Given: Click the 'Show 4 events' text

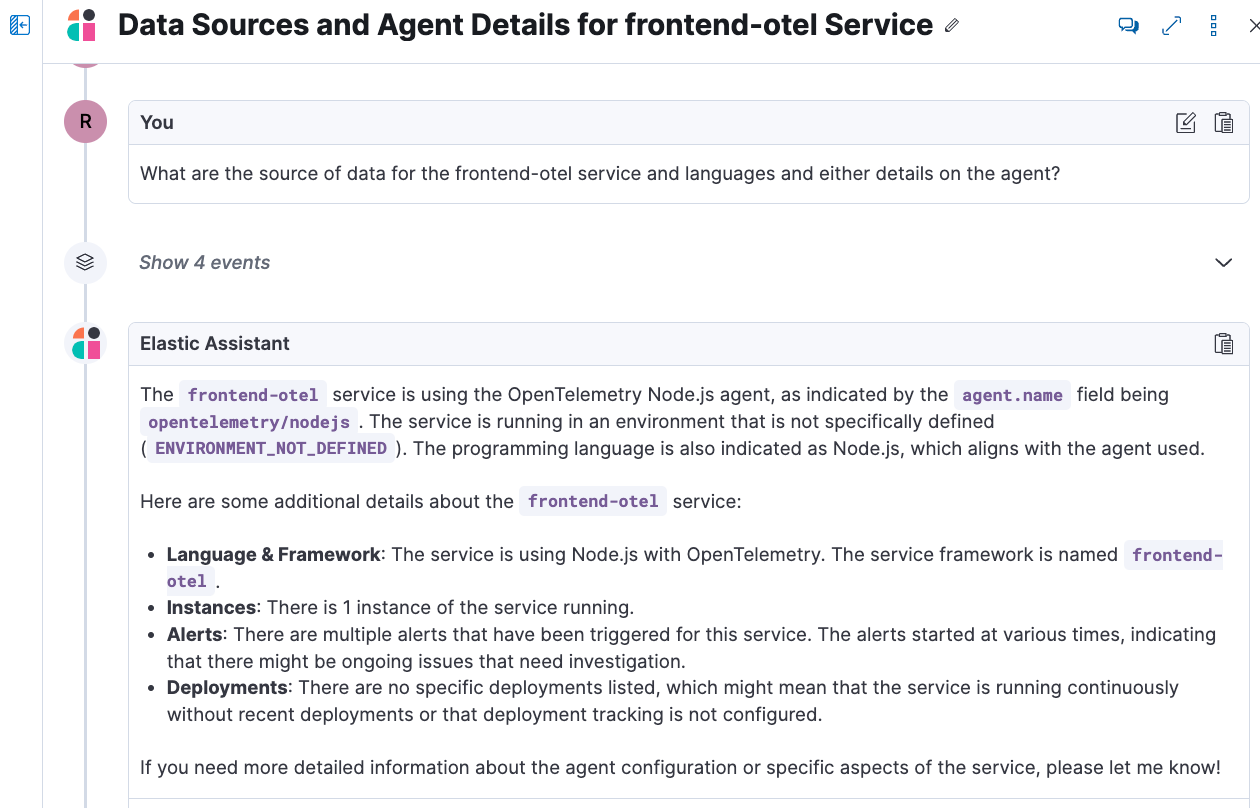Looking at the screenshot, I should [204, 263].
